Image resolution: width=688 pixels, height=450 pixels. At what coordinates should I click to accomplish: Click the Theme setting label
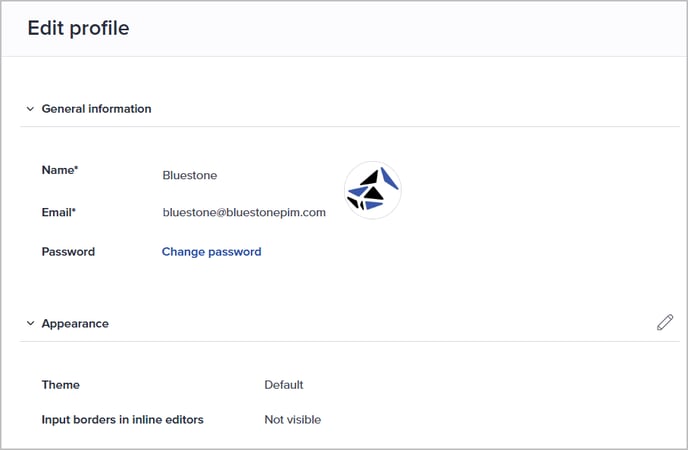[x=61, y=385]
